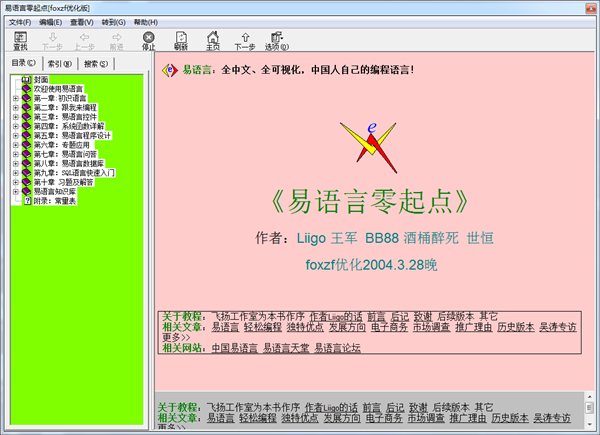Viewport: 600px width, 435px height.
Task: Expand the 第三章:易语言控件 node
Action: [16, 117]
